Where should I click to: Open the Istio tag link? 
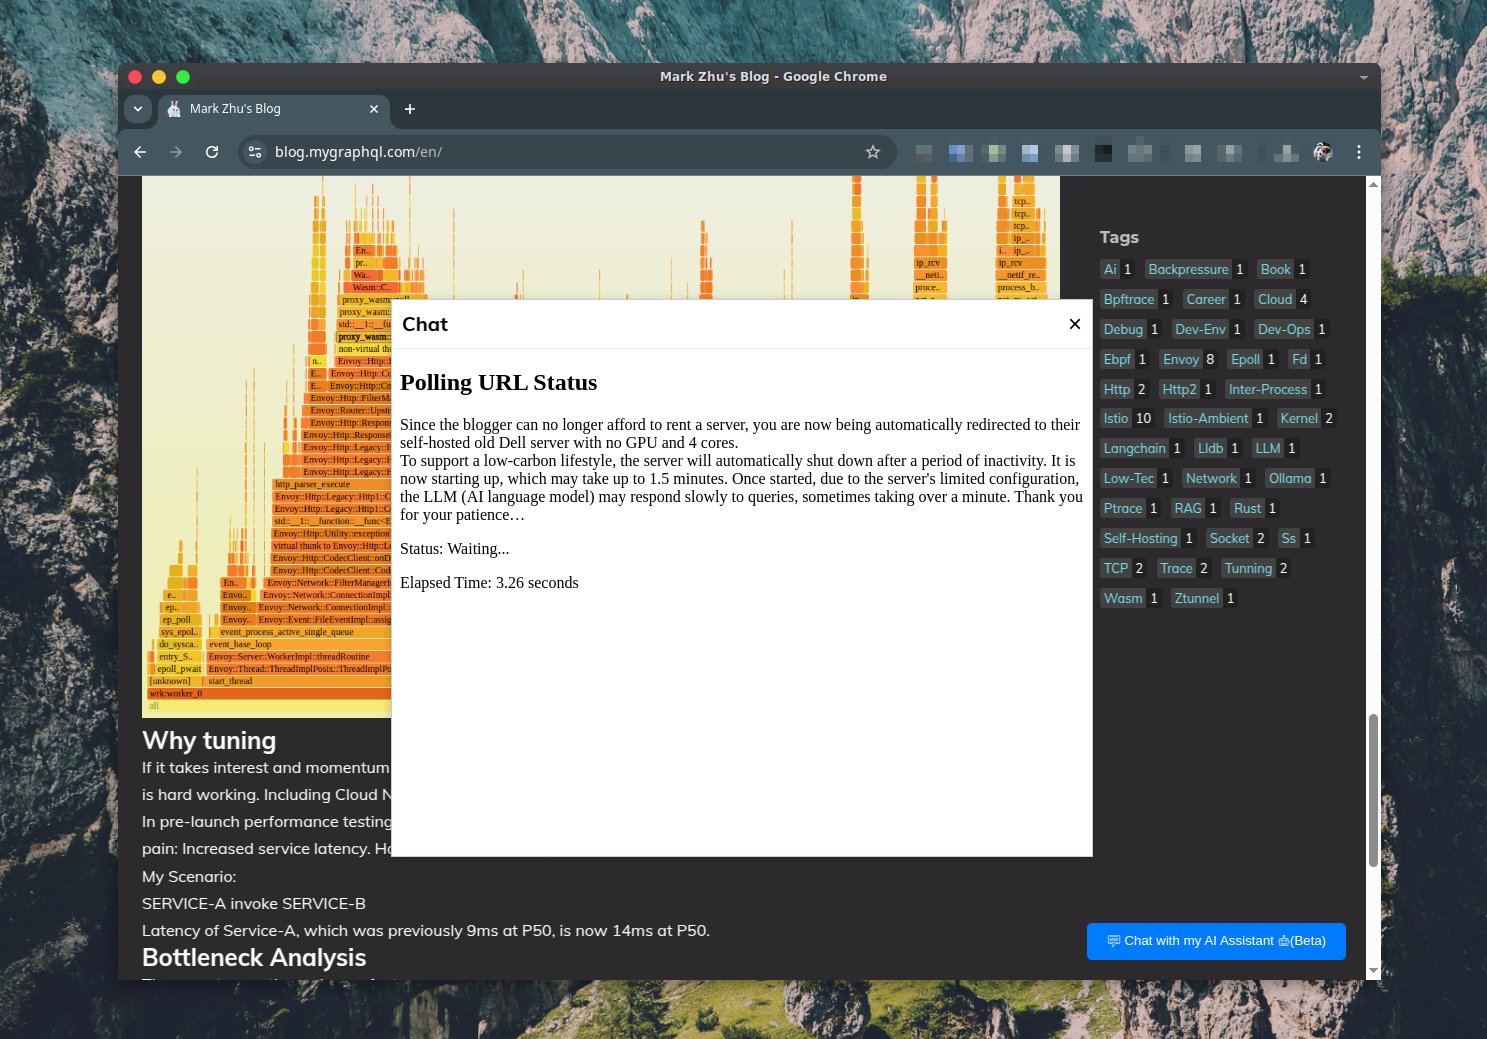(x=1115, y=419)
